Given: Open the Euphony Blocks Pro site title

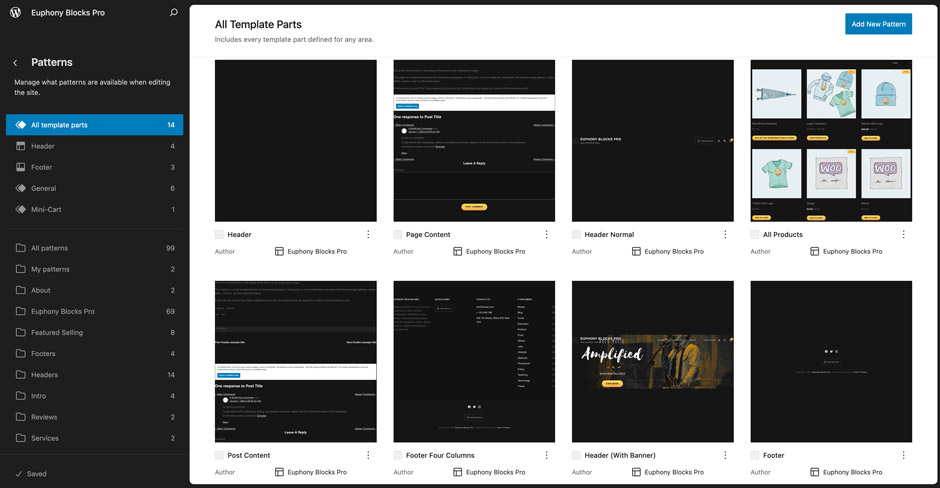Looking at the screenshot, I should 68,13.
